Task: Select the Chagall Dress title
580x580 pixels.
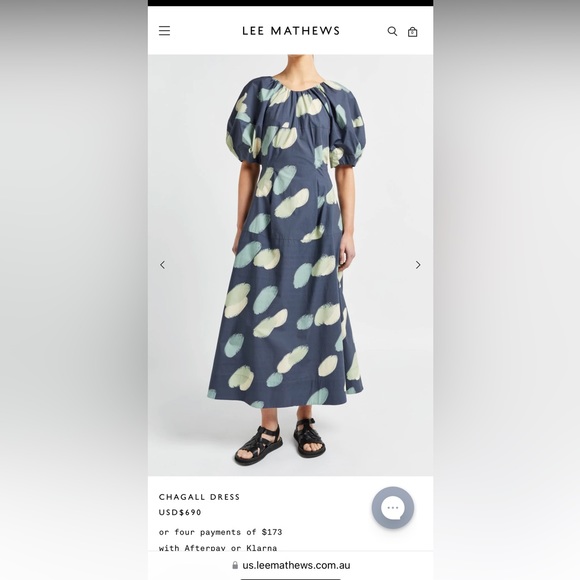Action: [x=199, y=497]
